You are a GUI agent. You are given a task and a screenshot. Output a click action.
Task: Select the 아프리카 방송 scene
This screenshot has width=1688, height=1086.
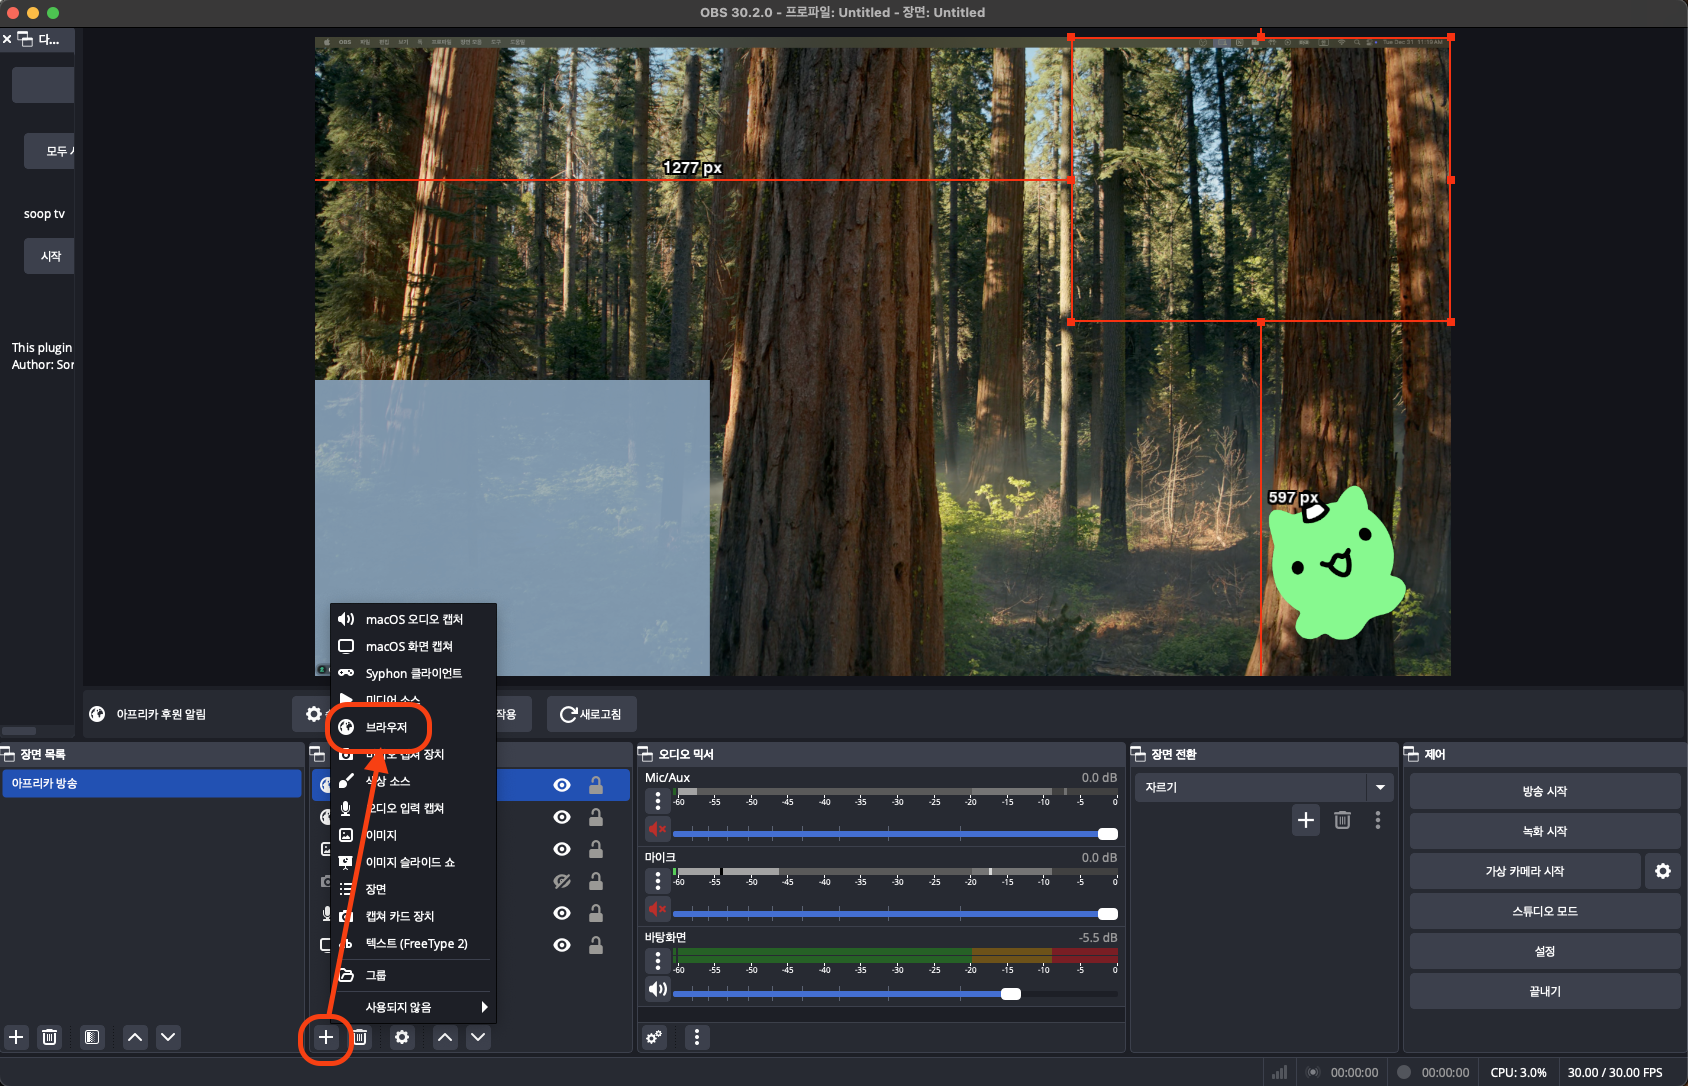point(151,783)
